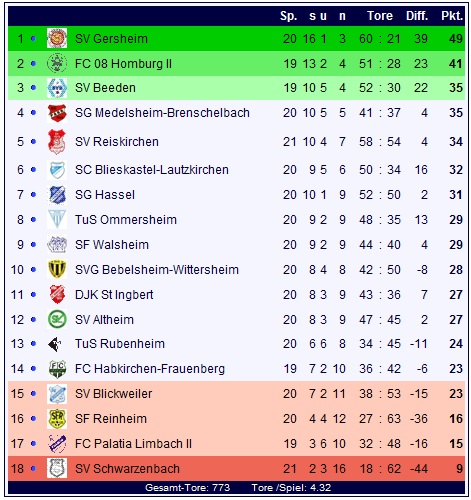Screen dimensions: 471x500
Task: Click the FC 08 Homburg II crest
Action: click(x=57, y=63)
